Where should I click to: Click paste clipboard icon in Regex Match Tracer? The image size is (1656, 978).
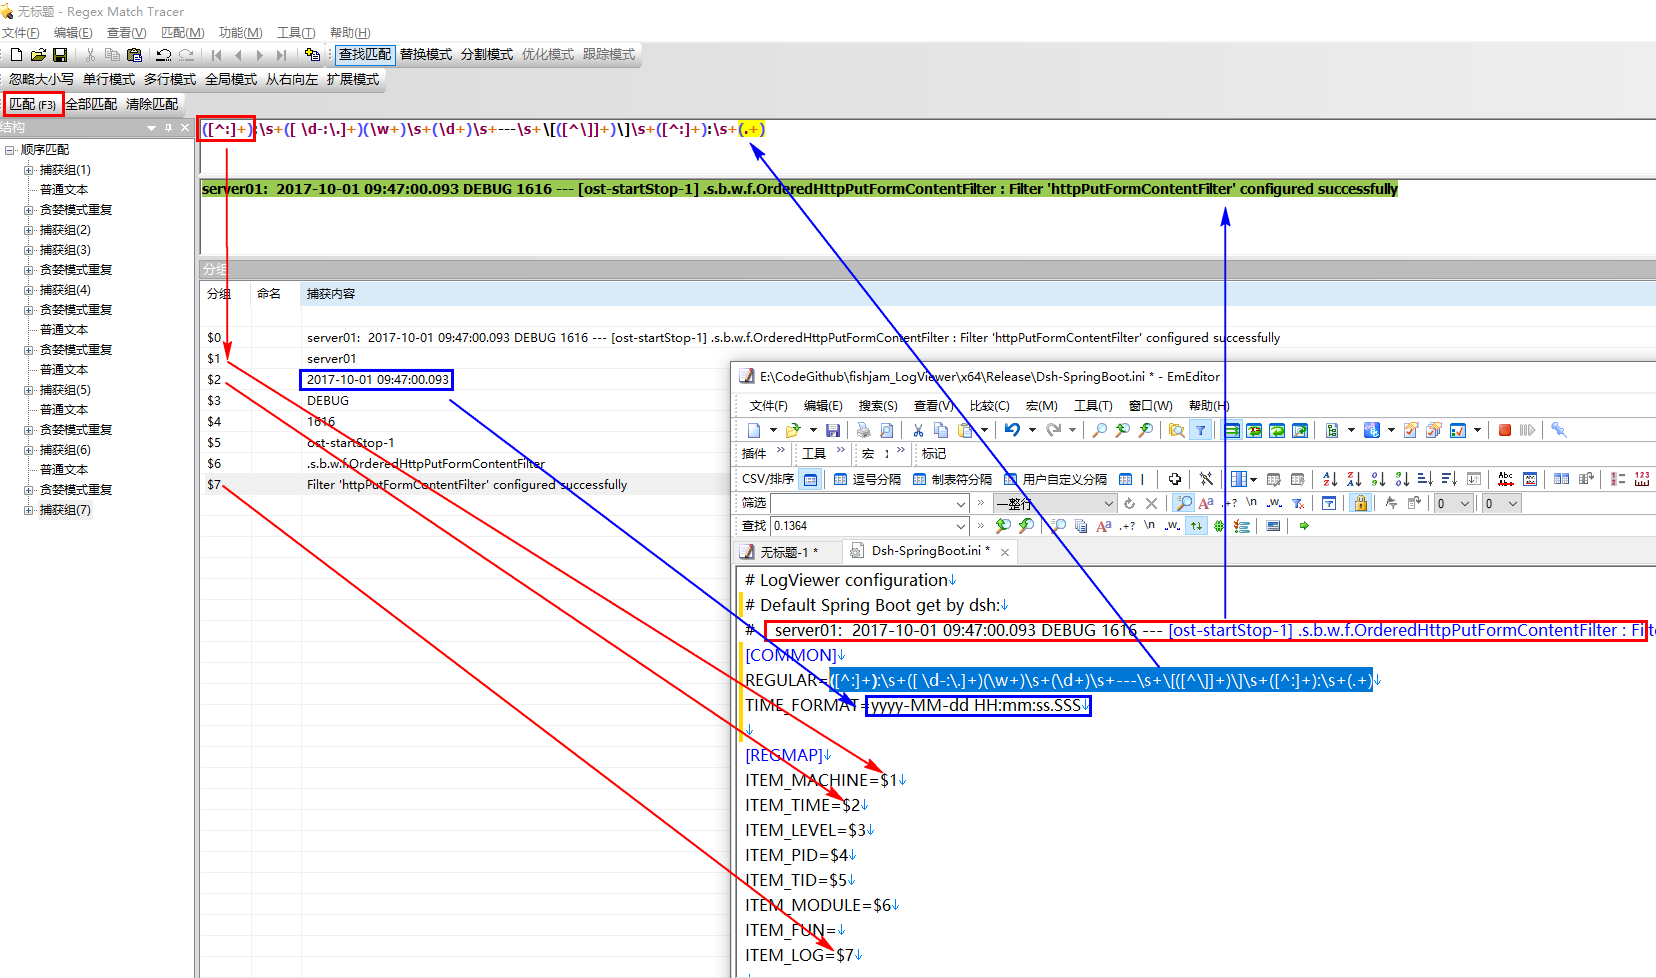(134, 55)
